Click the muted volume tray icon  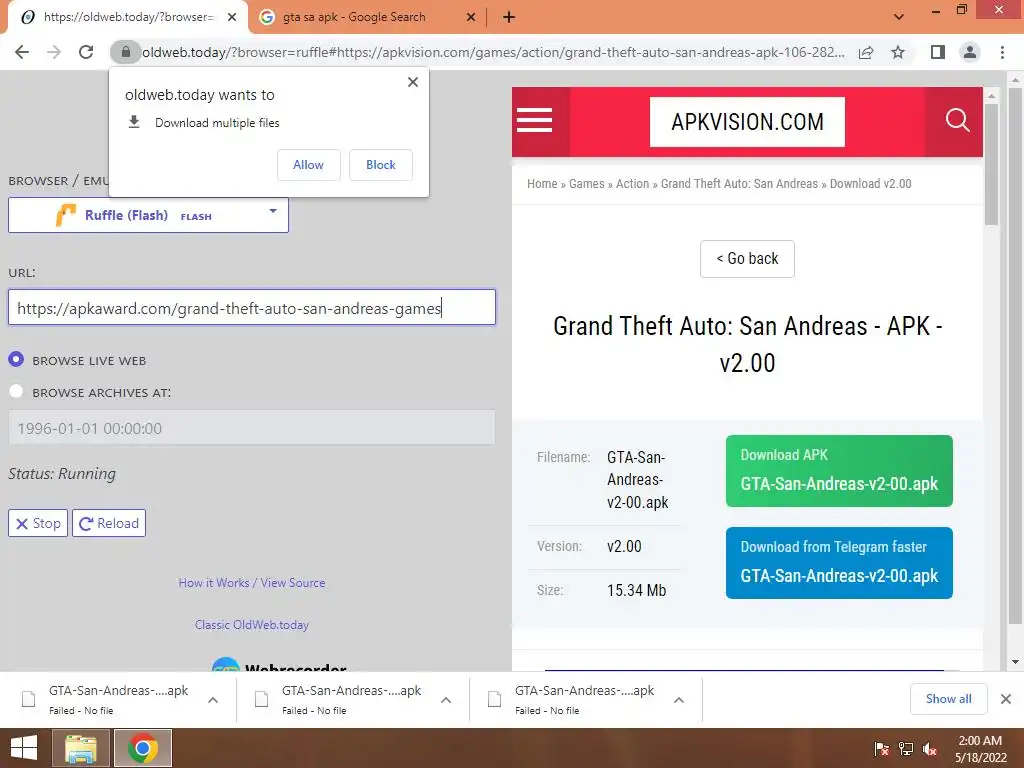930,749
